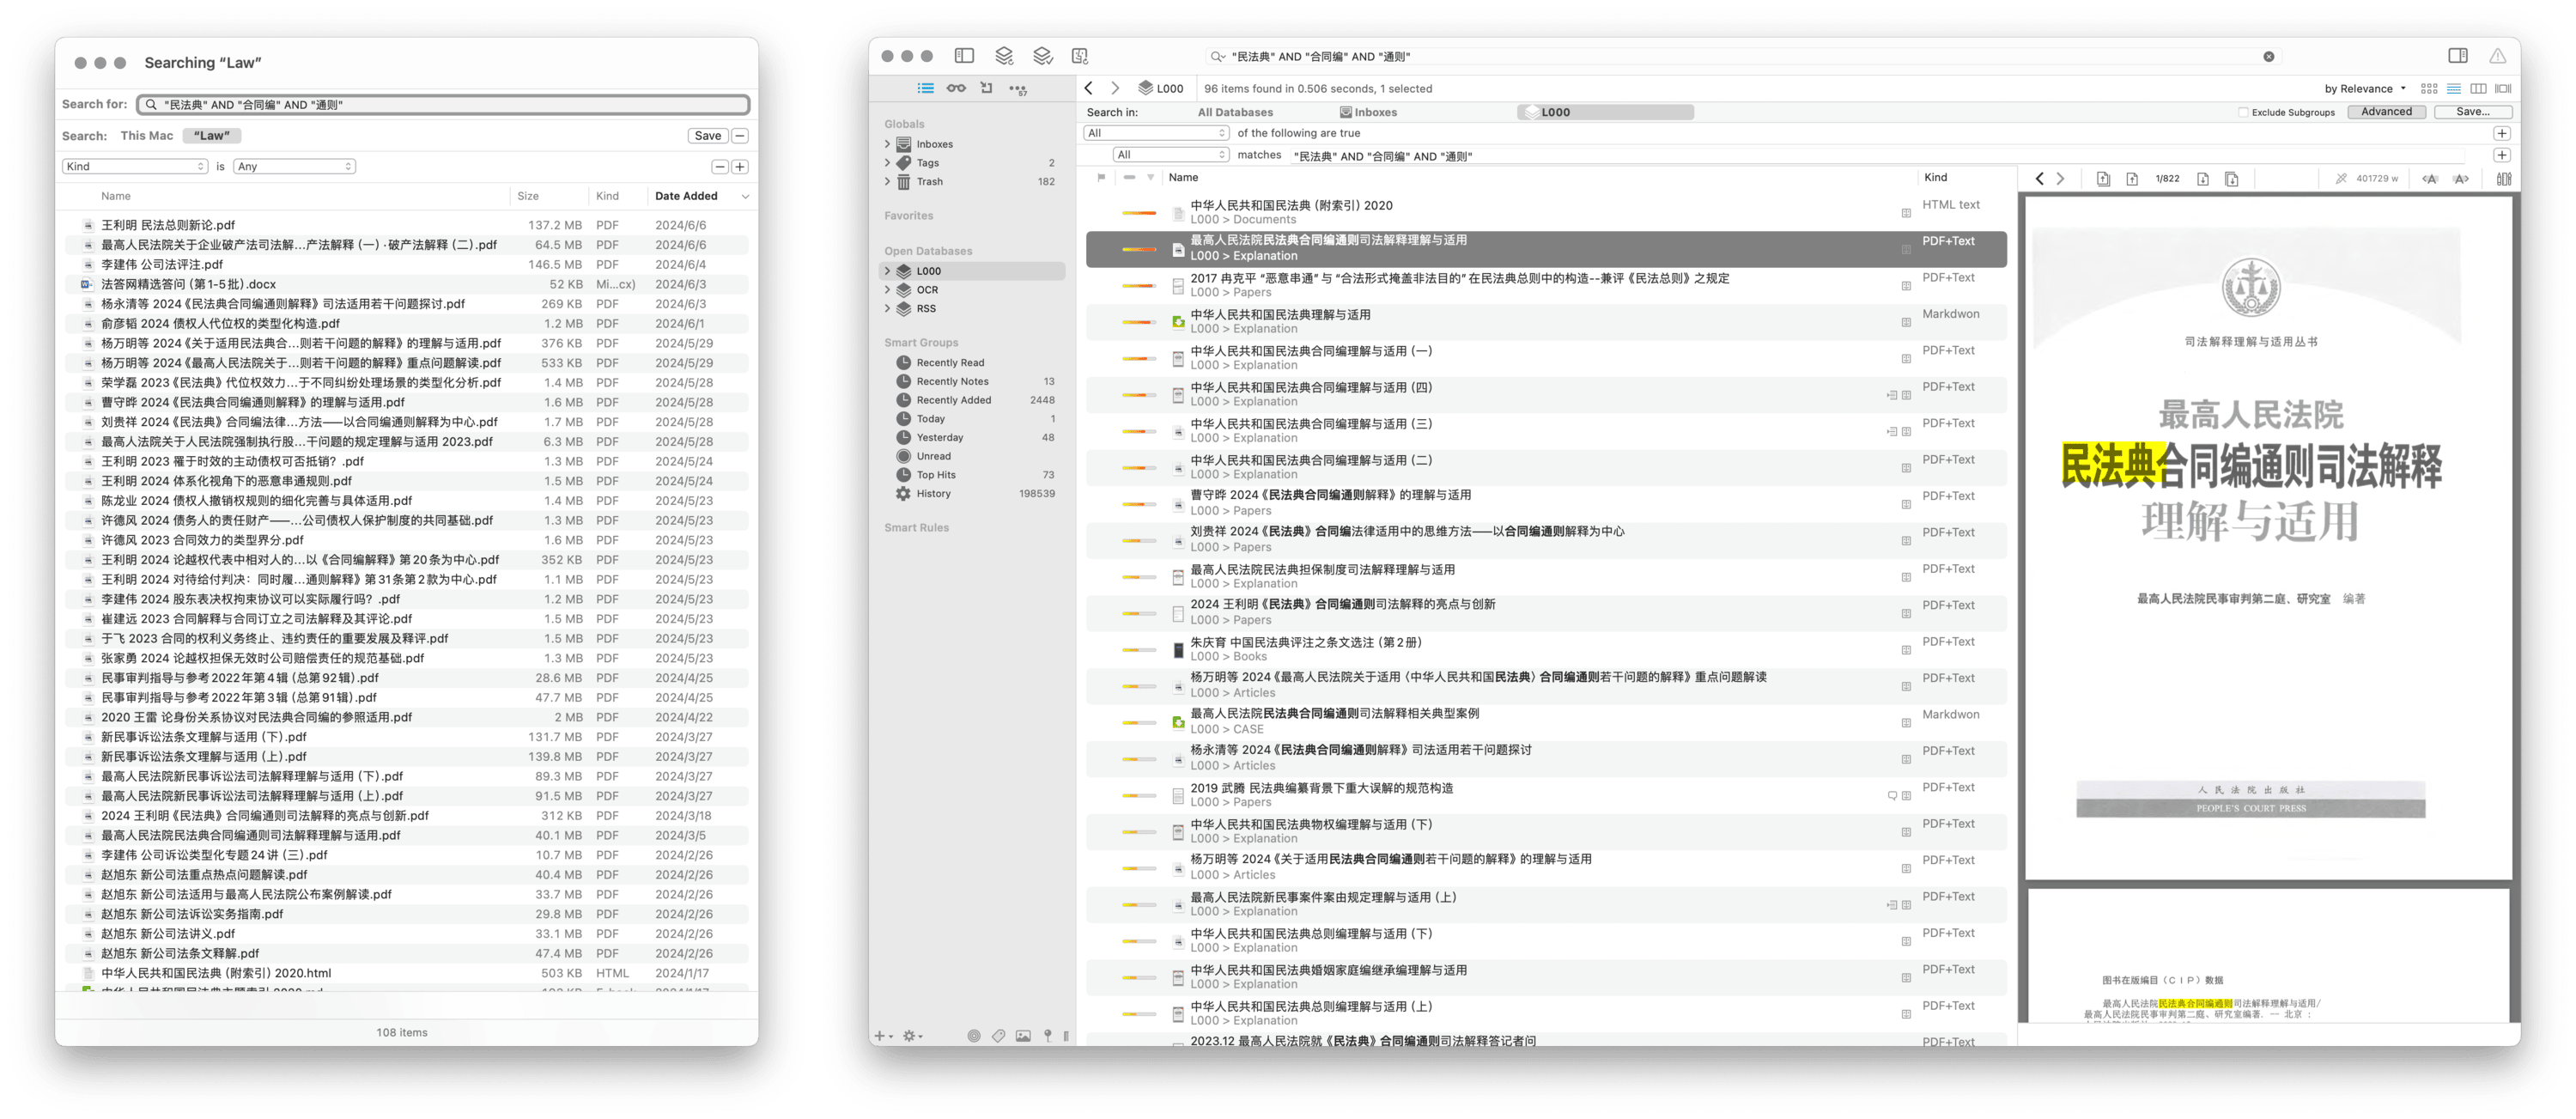Expand the OCR database
The width and height of the screenshot is (2576, 1119).
tap(887, 290)
